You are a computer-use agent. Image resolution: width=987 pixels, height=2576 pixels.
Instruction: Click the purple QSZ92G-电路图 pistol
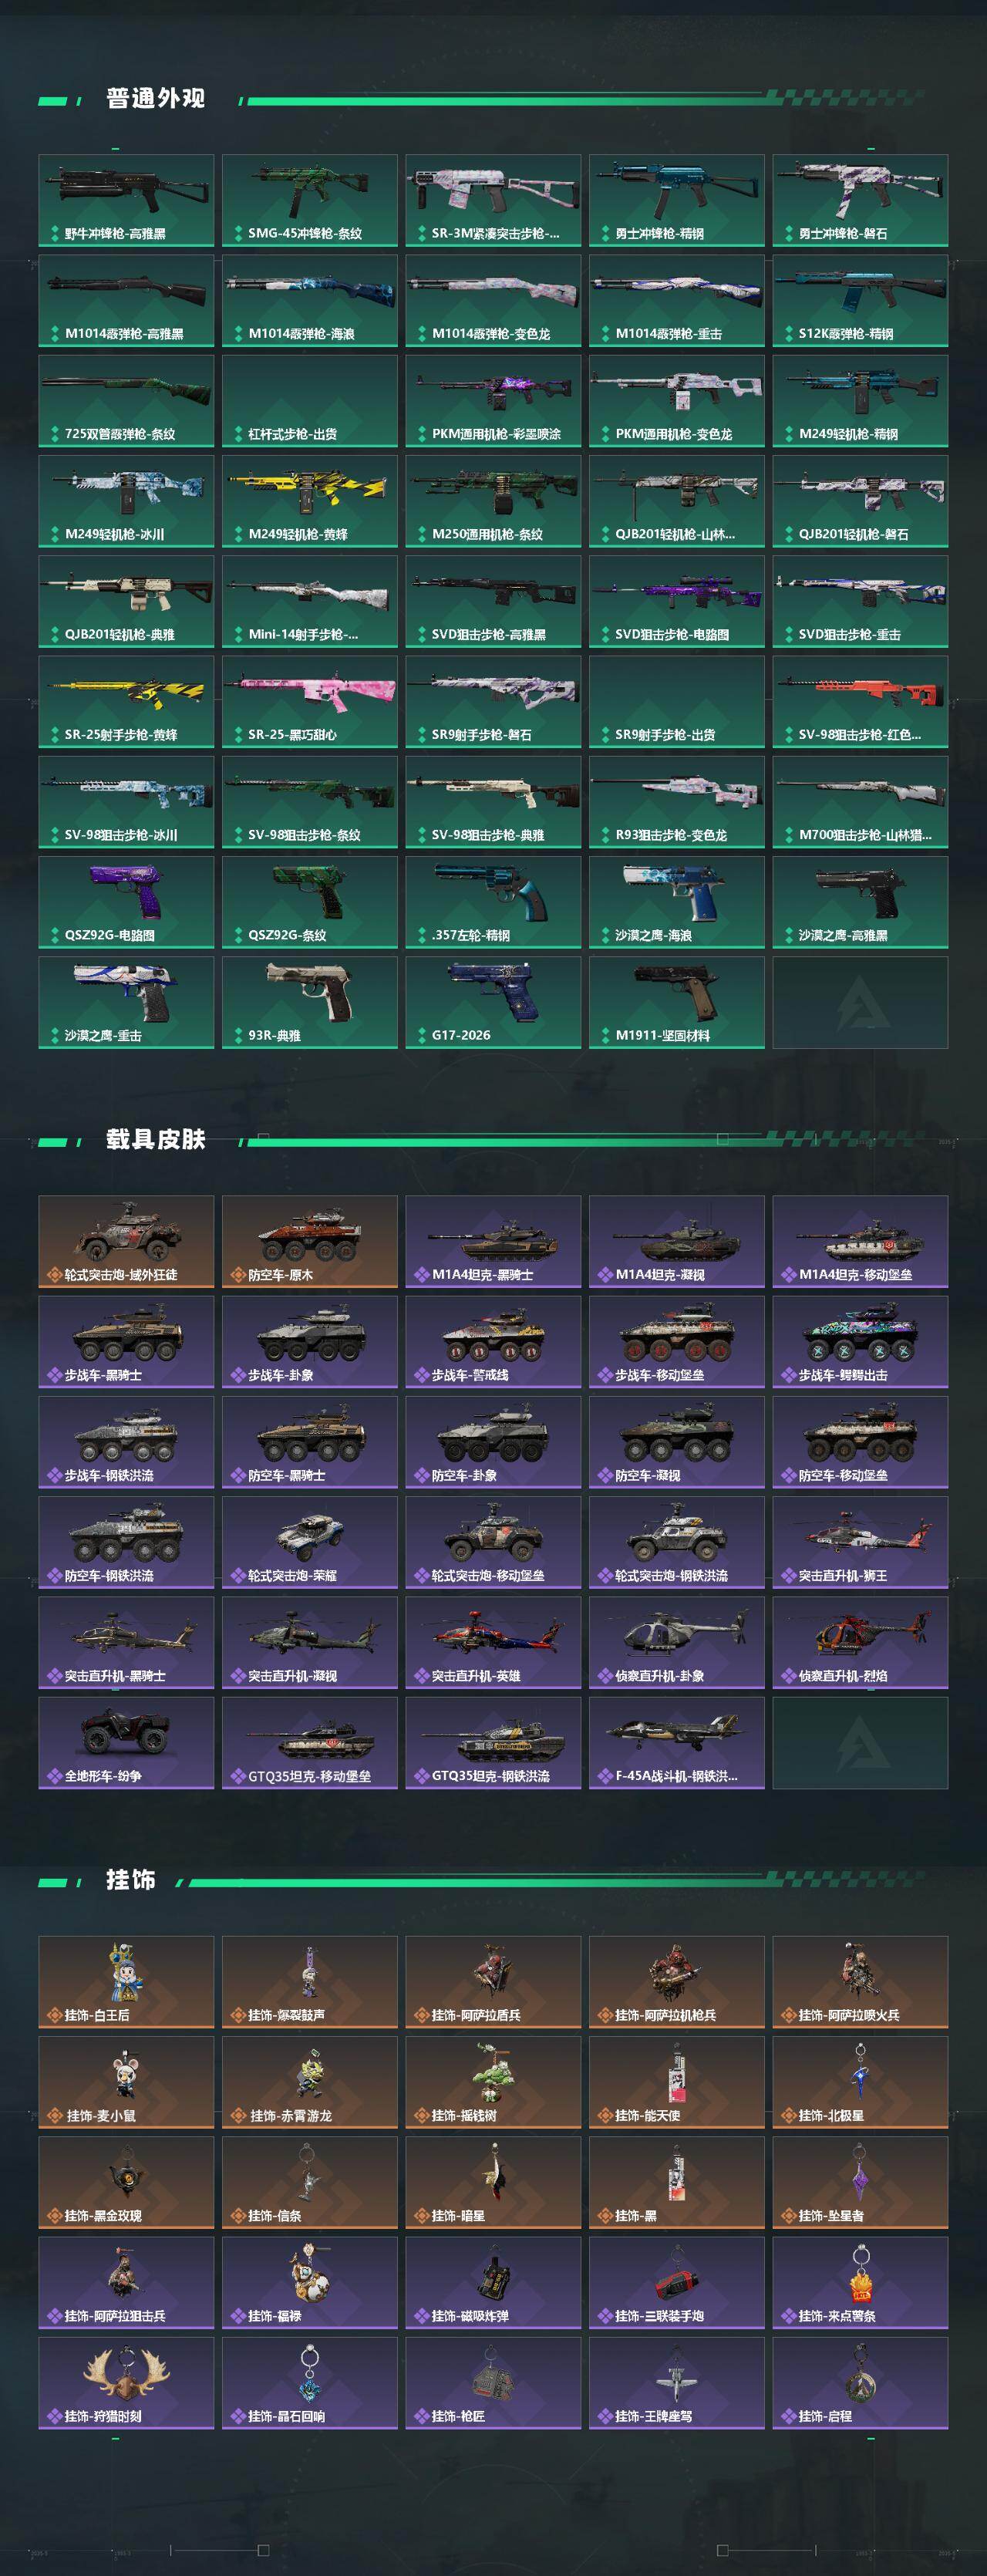tap(126, 902)
